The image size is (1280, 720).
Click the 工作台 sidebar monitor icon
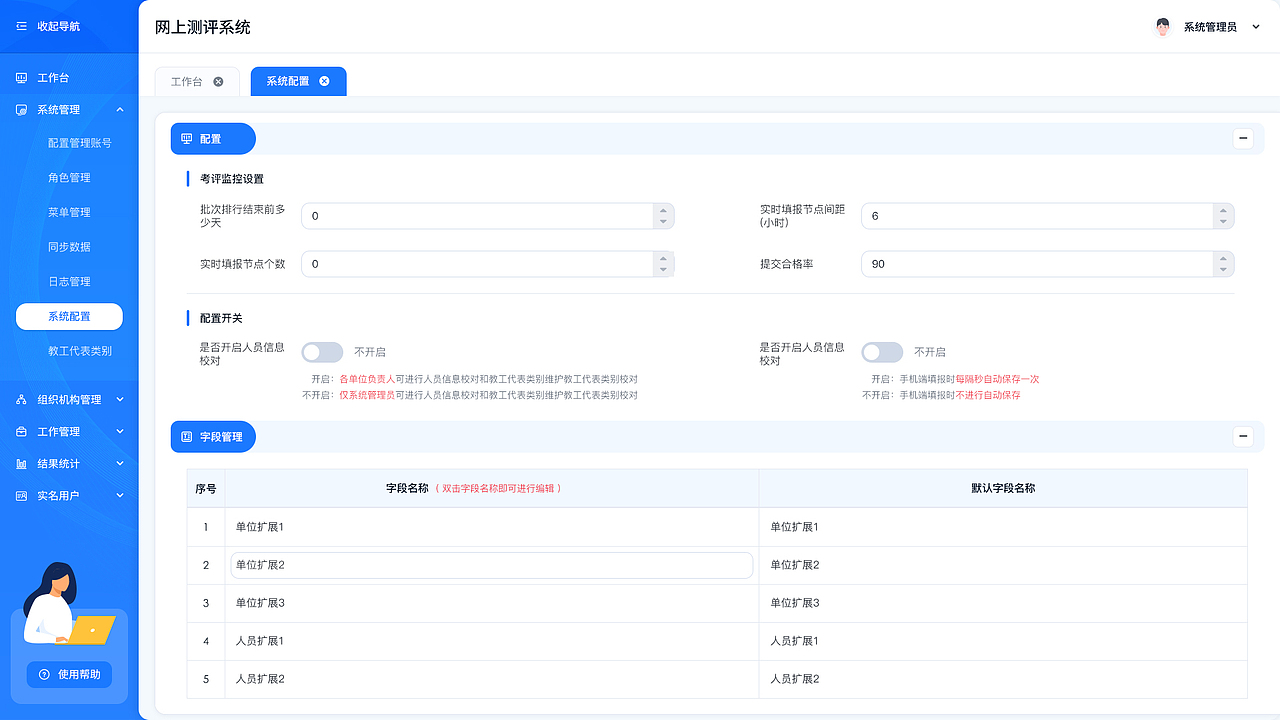pos(22,78)
